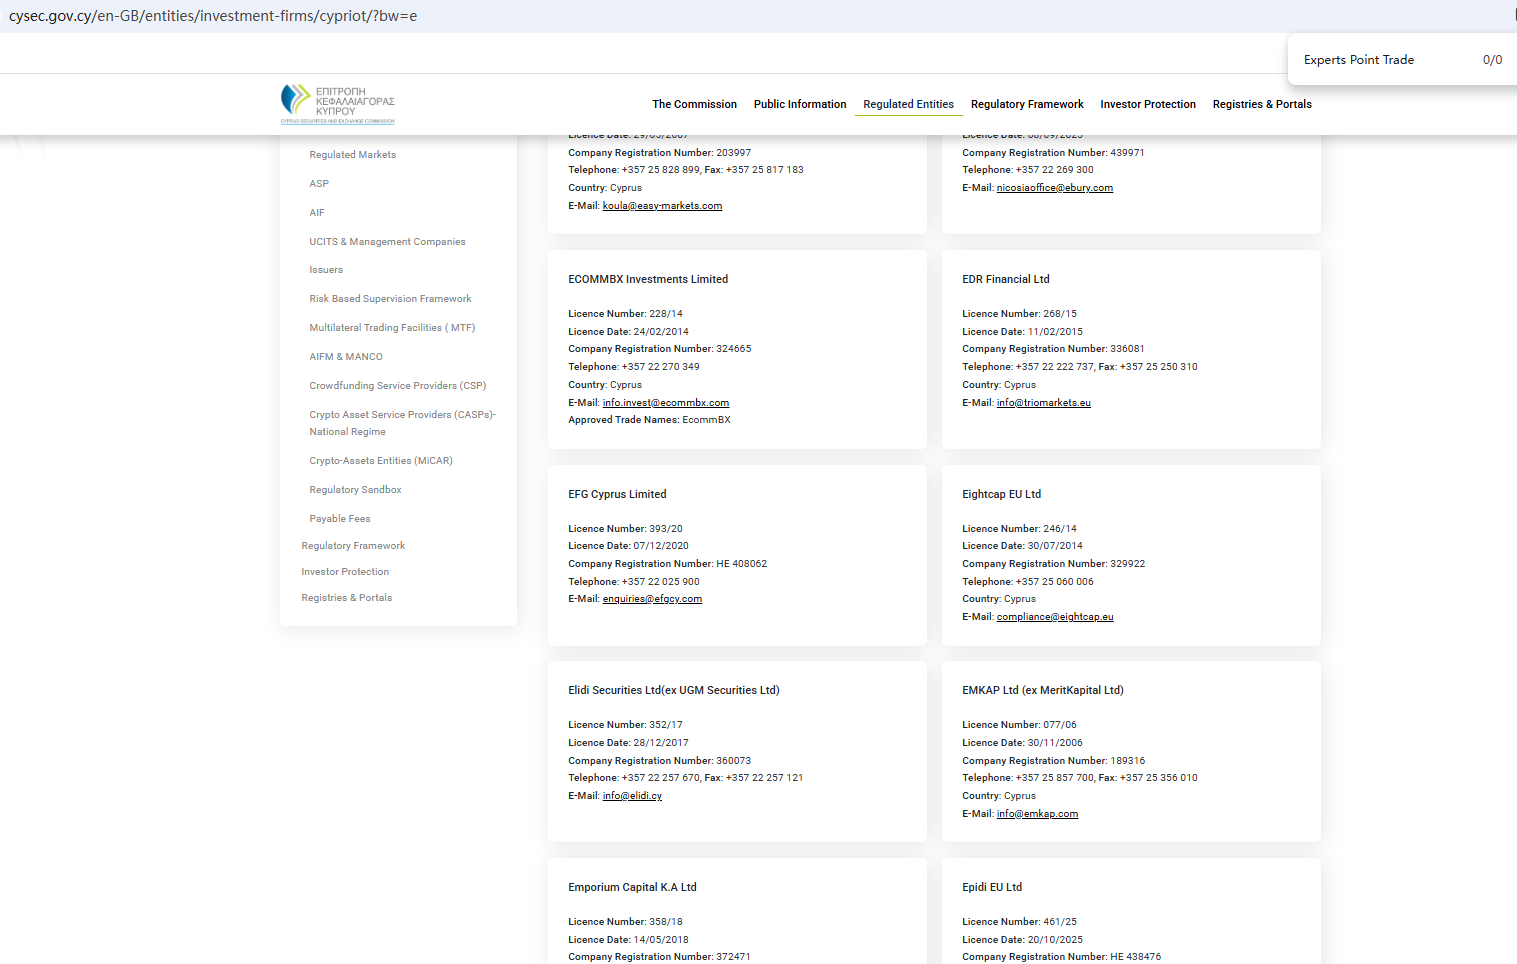Select Regulated Entities nav item

click(x=908, y=104)
